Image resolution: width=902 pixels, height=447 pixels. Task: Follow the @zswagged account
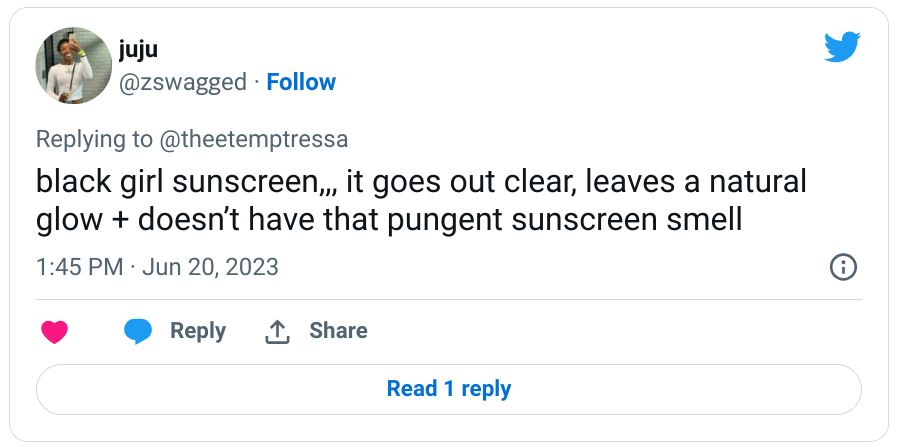[301, 82]
